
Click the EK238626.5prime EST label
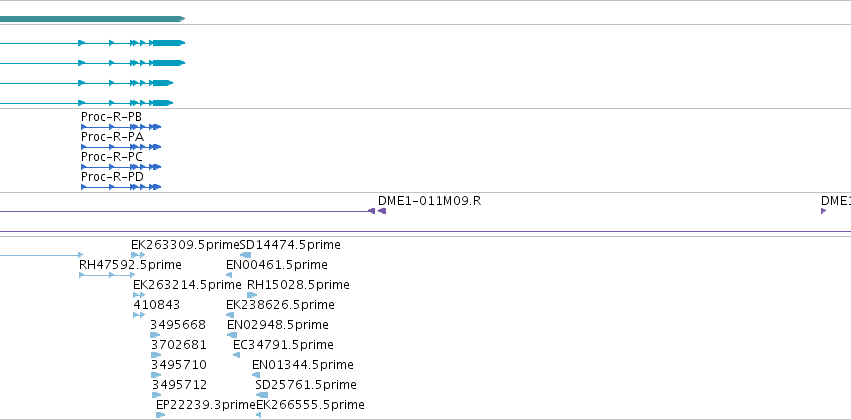pyautogui.click(x=280, y=305)
